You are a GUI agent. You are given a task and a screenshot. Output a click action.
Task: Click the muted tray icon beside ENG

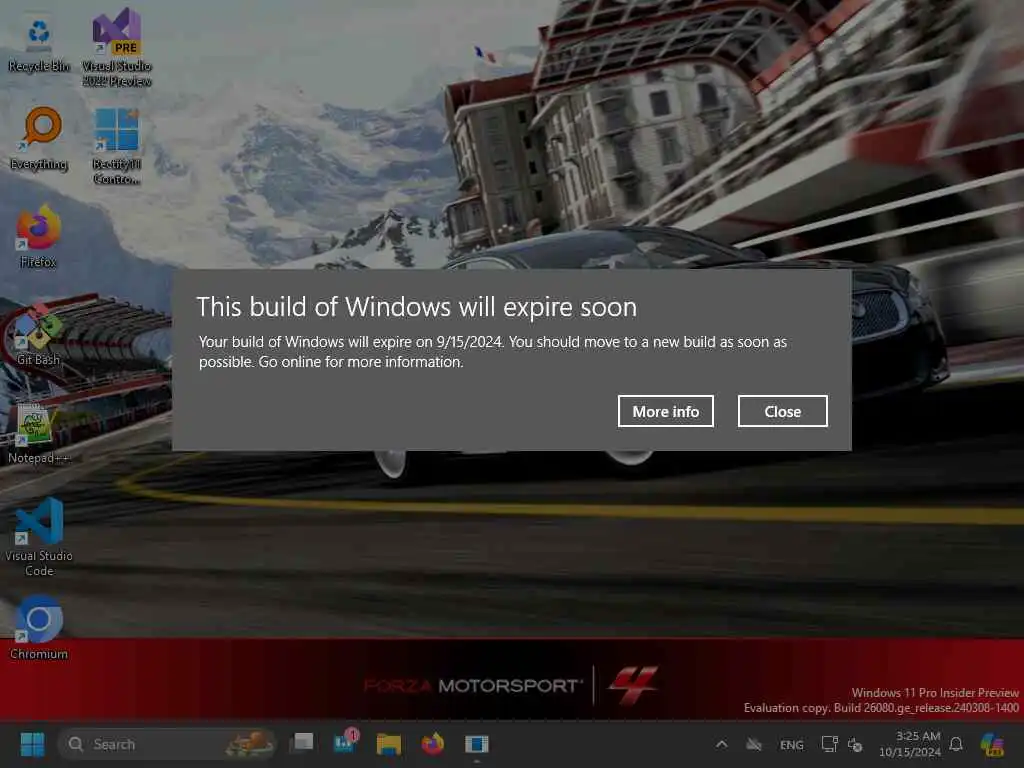754,744
